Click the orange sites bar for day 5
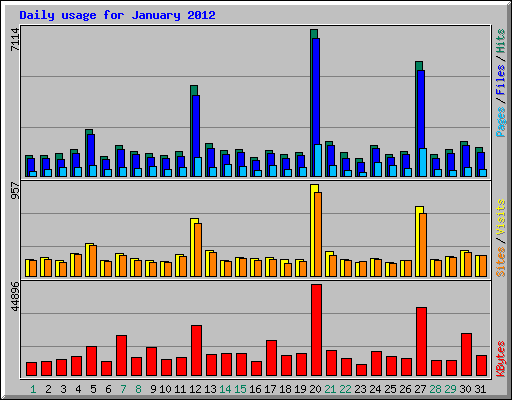The width and height of the screenshot is (512, 400). 93,261
